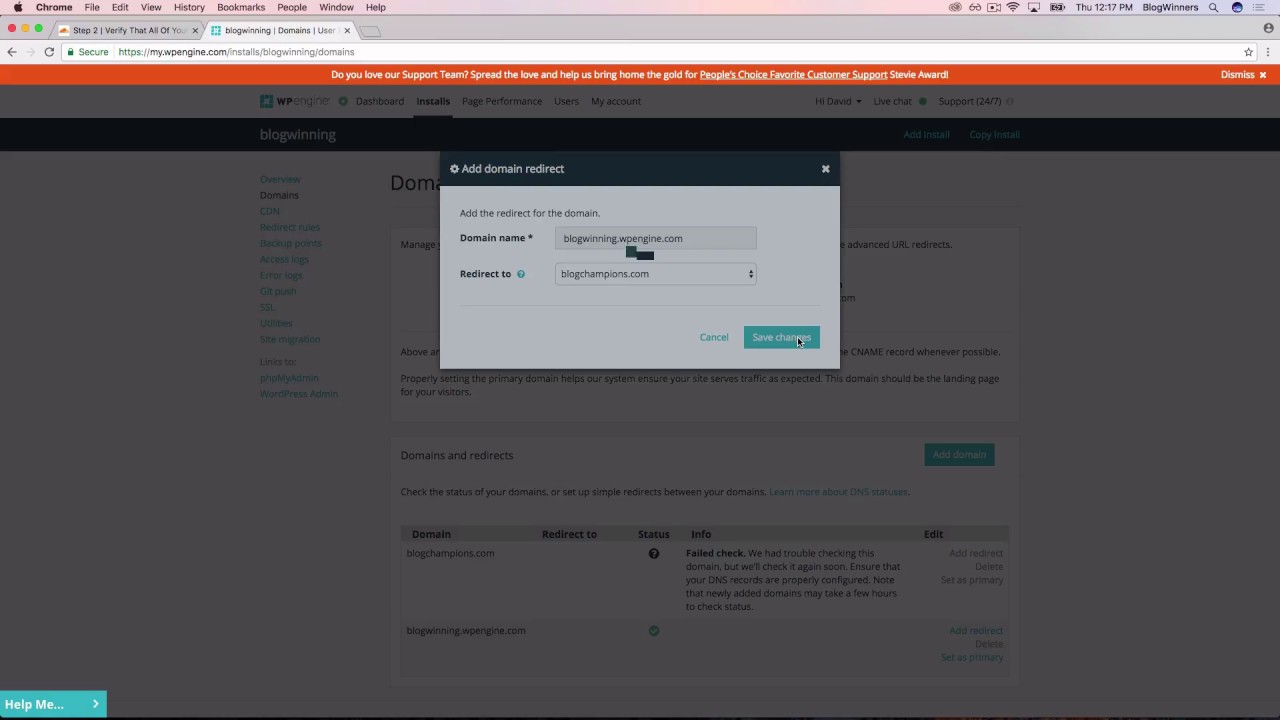Click the Siri menu bar icon

(x=1237, y=7)
